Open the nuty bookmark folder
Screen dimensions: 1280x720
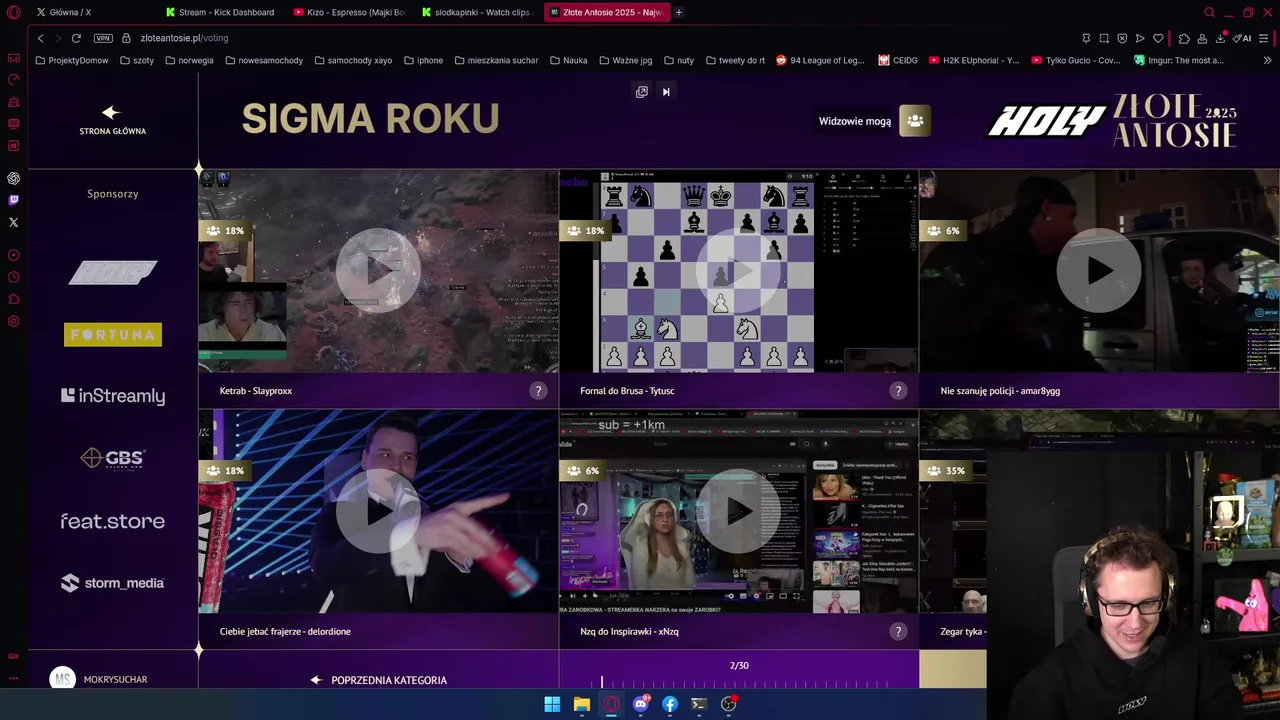(x=679, y=60)
